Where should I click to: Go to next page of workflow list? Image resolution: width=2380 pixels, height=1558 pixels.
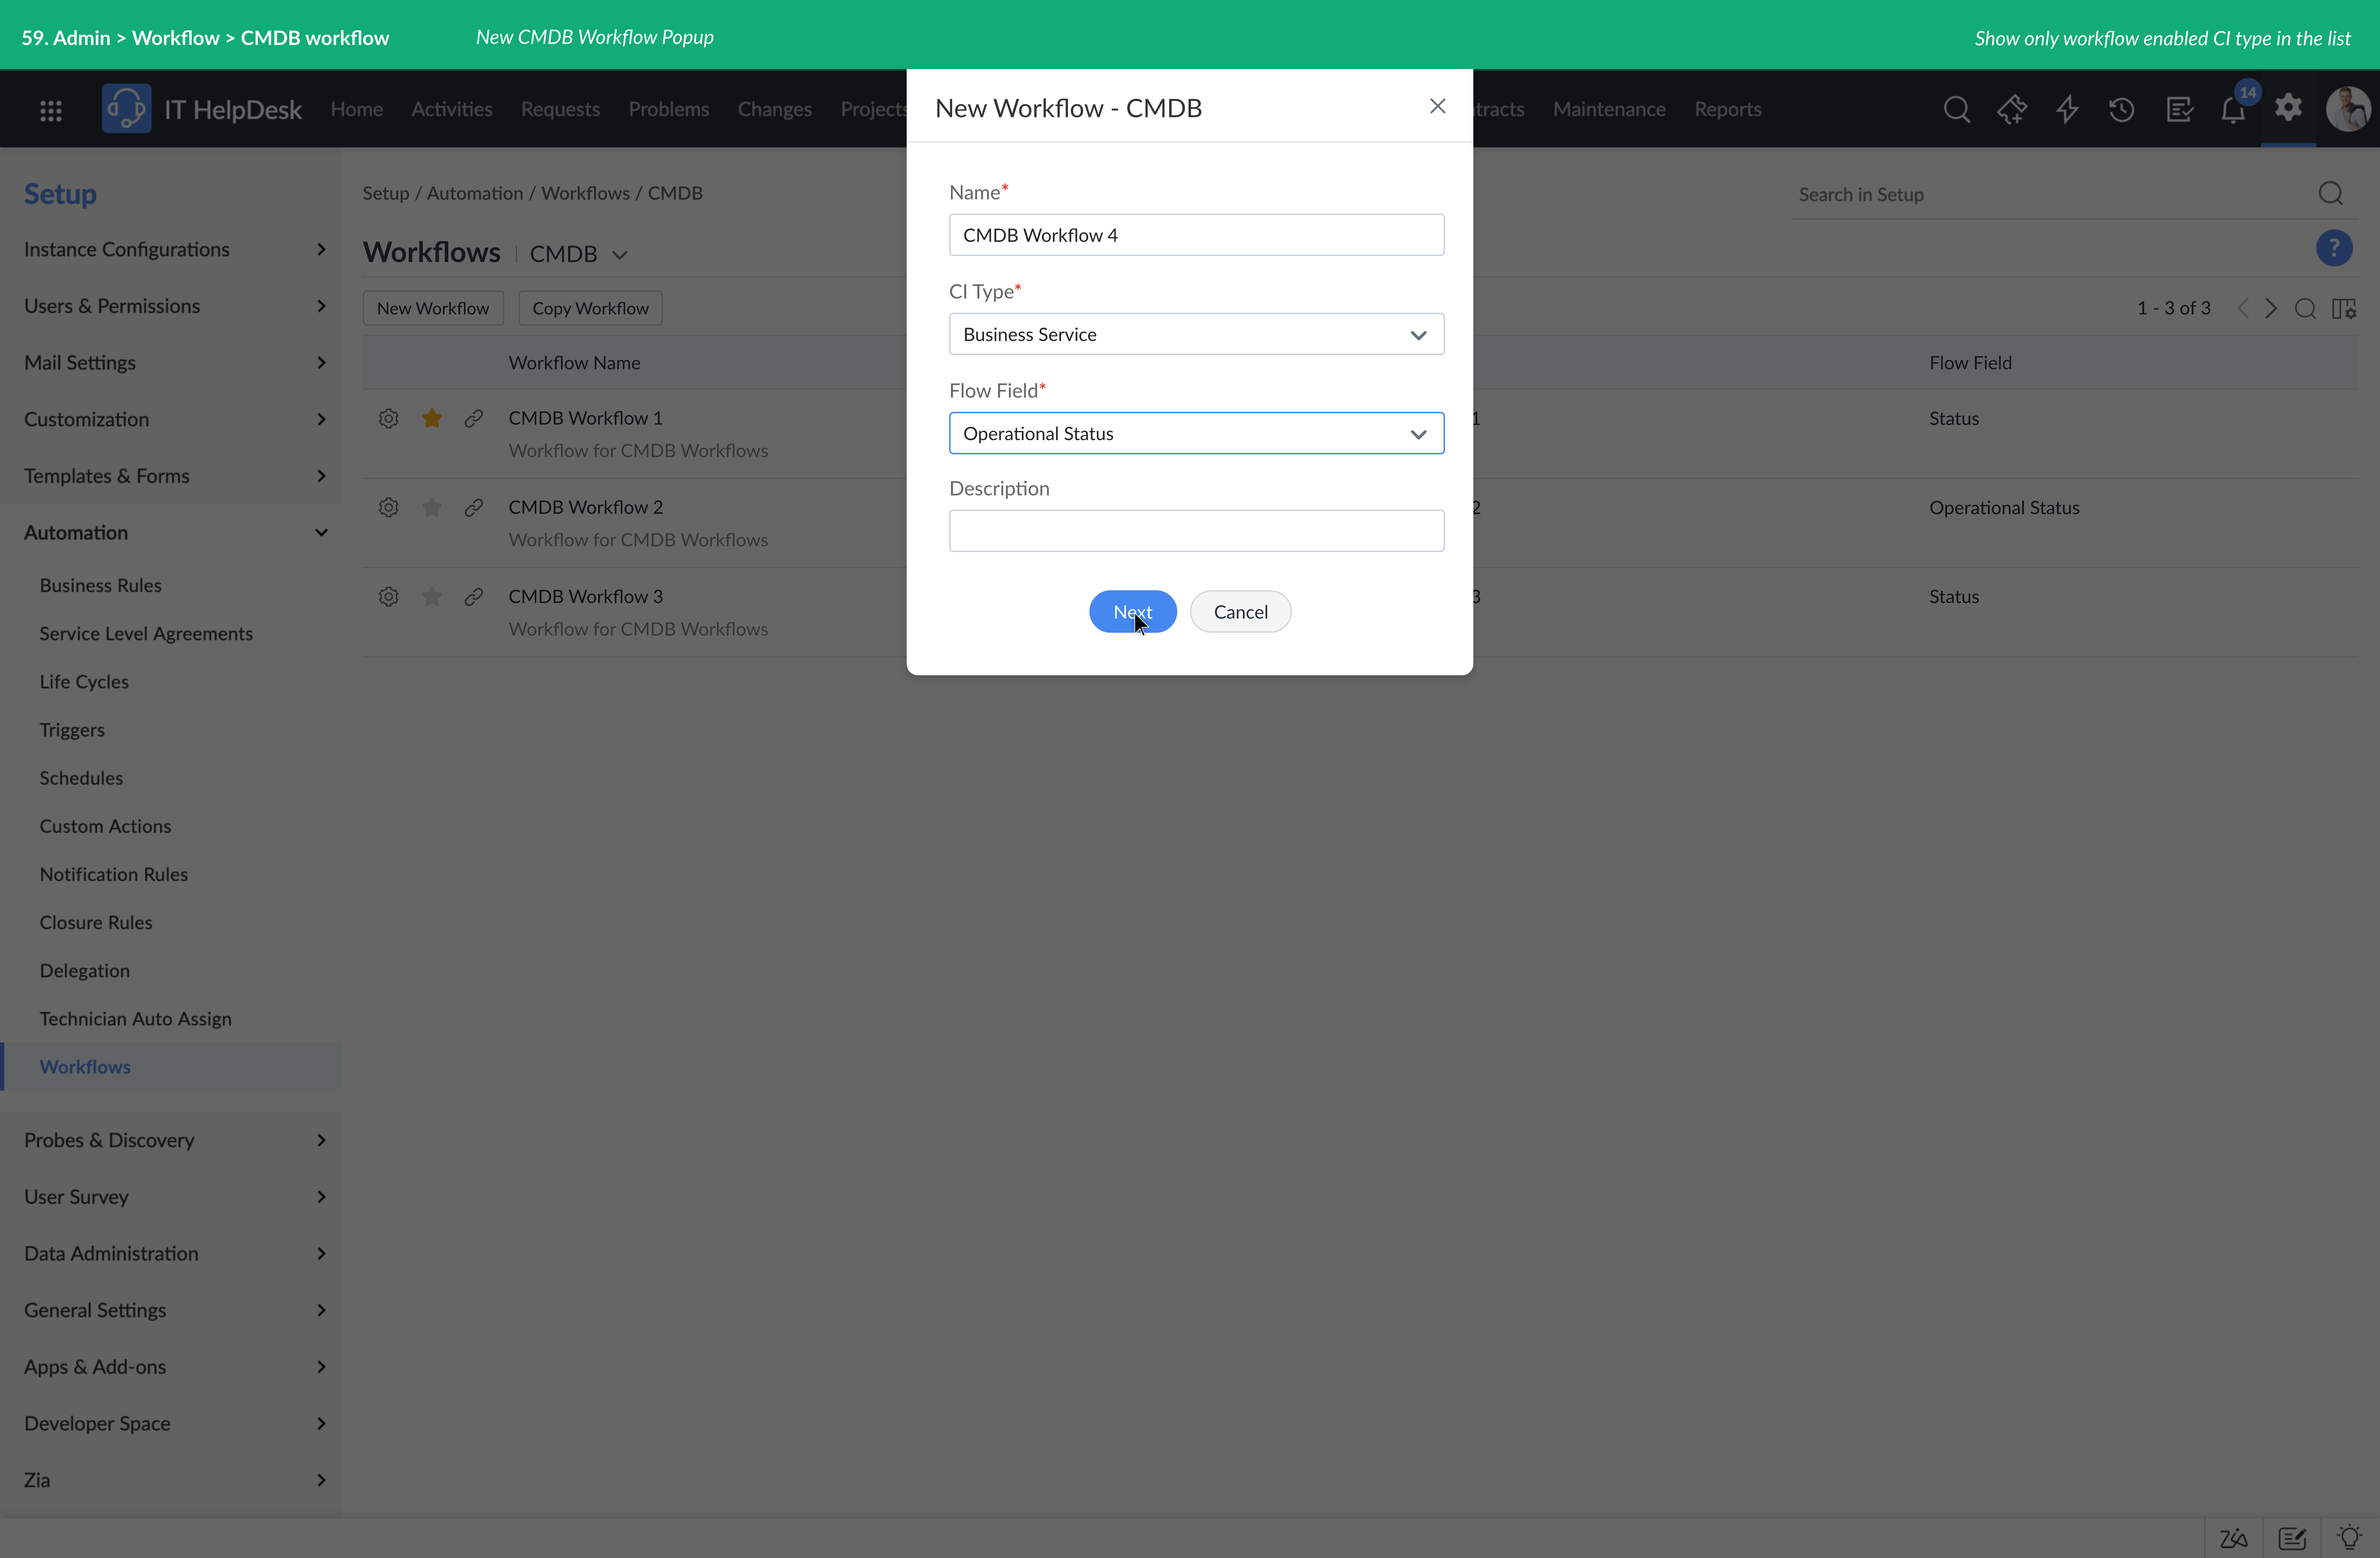2271,308
